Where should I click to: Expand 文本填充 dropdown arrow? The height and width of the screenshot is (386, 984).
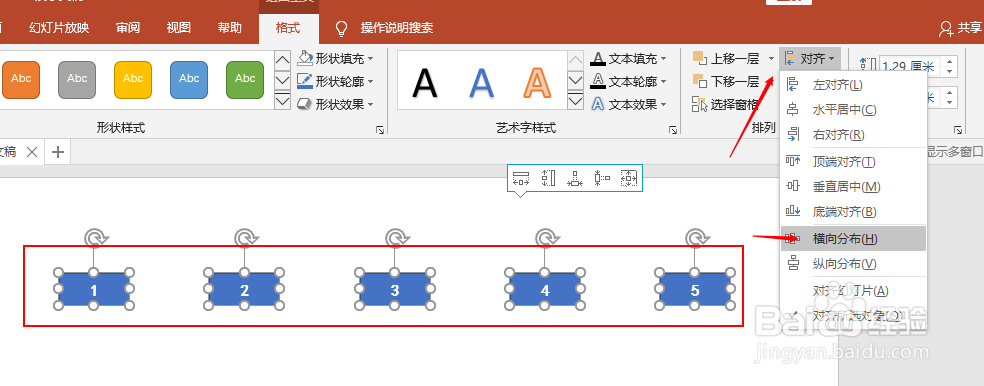tap(663, 58)
